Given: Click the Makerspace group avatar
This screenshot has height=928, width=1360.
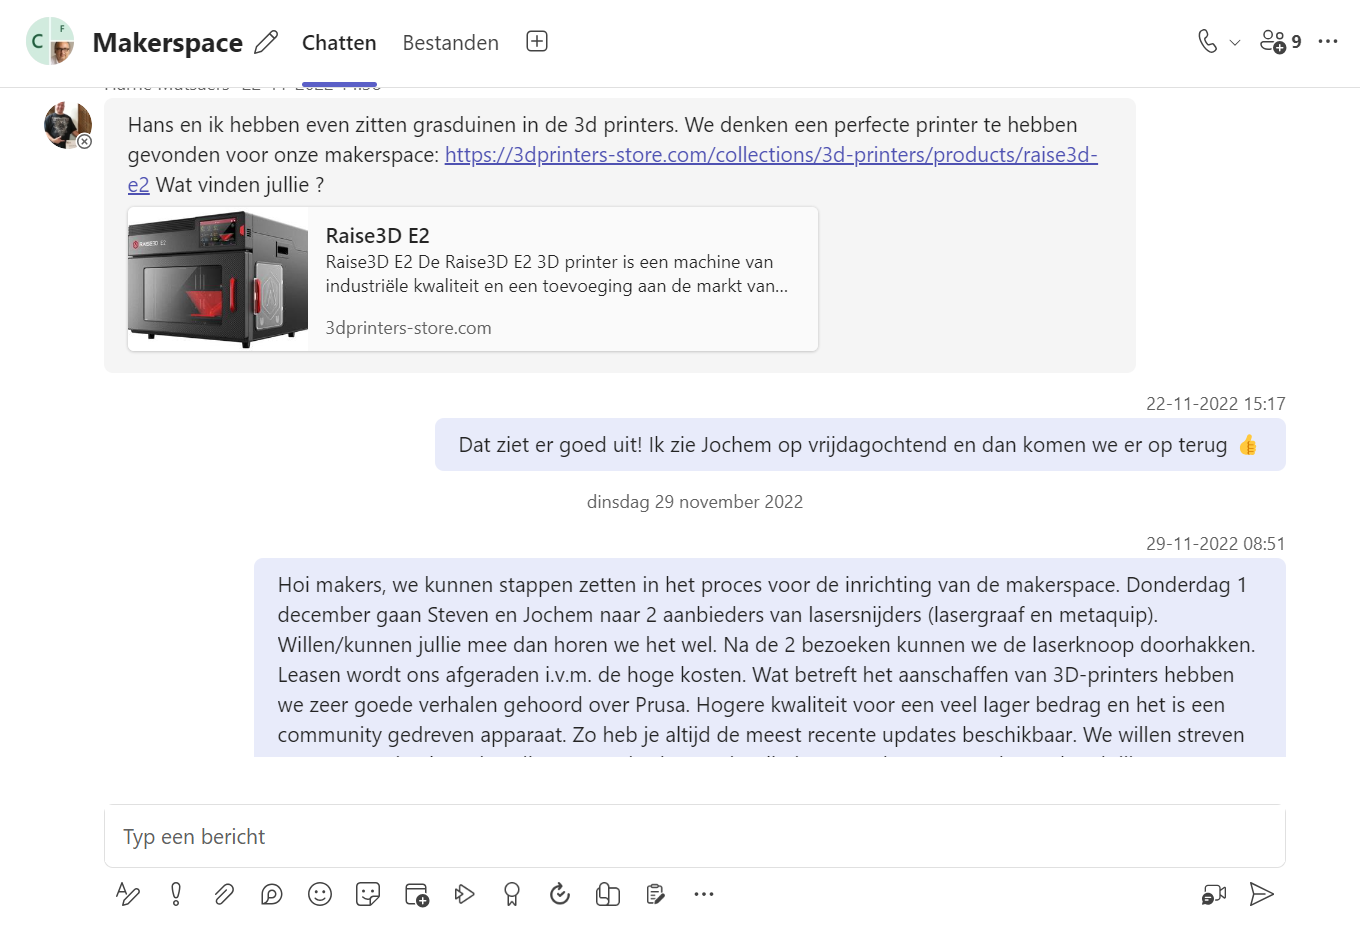Looking at the screenshot, I should pos(50,41).
